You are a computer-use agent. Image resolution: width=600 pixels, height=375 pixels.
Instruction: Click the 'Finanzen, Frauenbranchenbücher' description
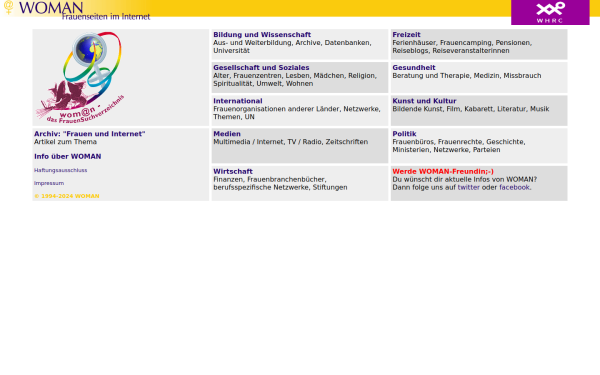tap(280, 183)
